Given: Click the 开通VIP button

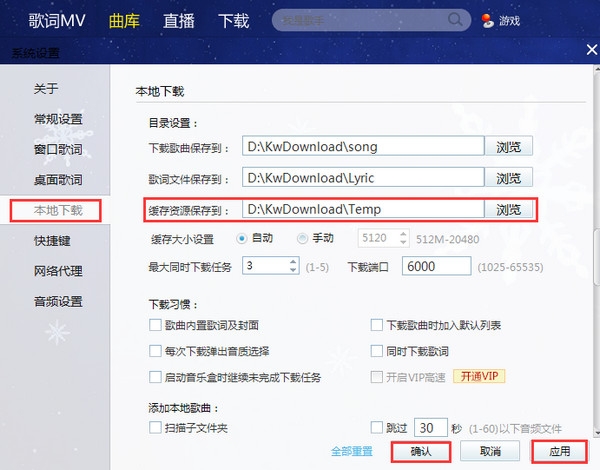Looking at the screenshot, I should coord(481,377).
